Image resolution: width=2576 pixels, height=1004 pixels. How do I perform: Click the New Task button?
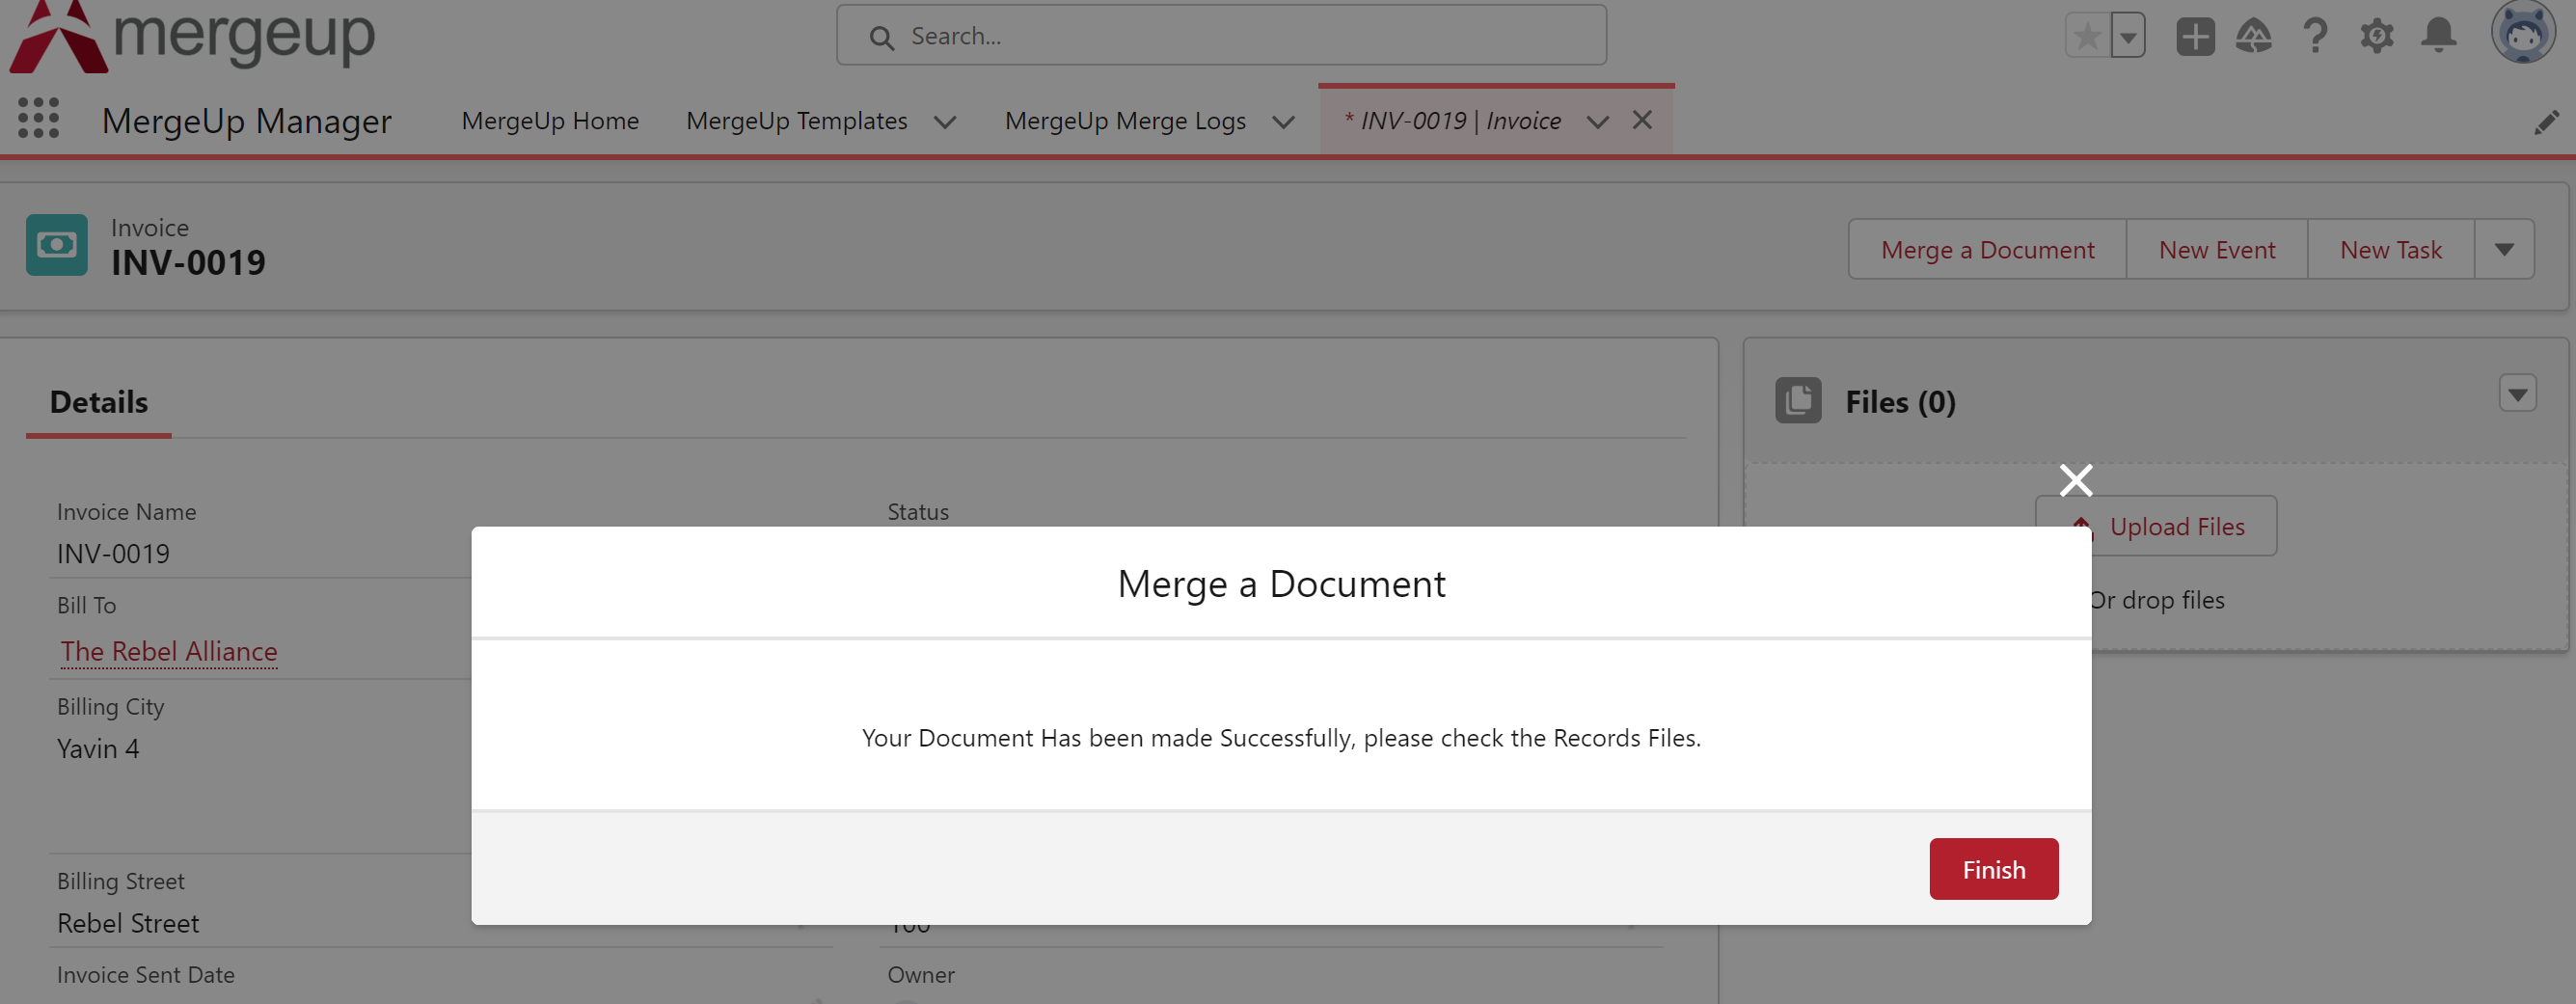point(2391,249)
